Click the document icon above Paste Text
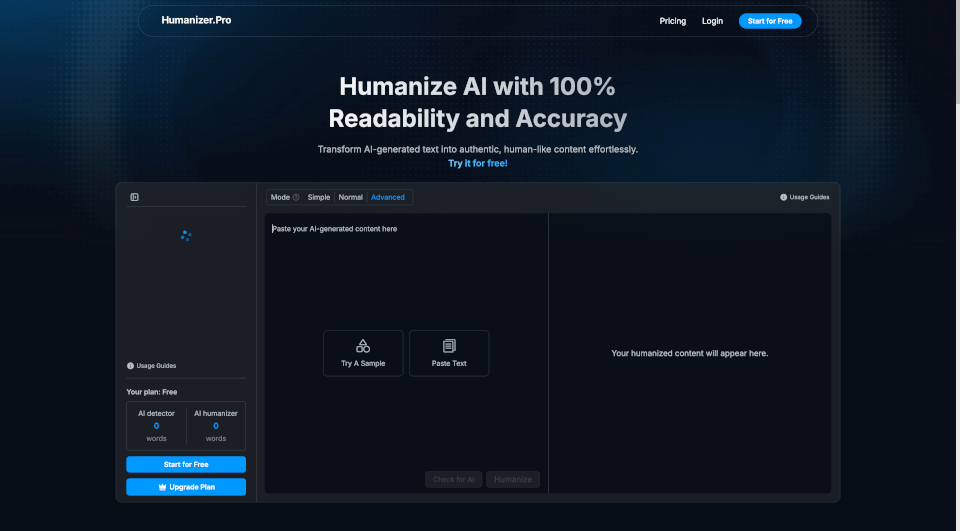This screenshot has height=531, width=960. click(x=449, y=346)
